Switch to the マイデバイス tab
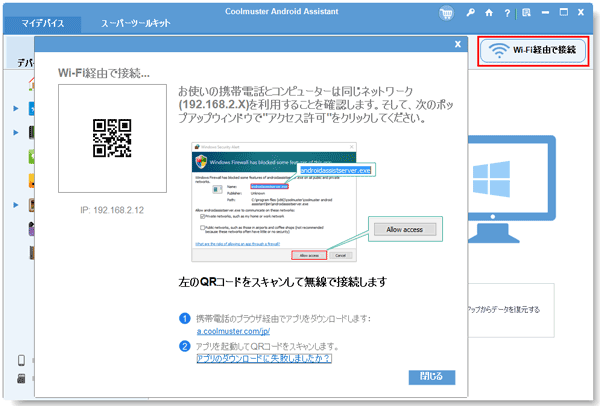Image resolution: width=600 pixels, height=406 pixels. click(x=42, y=24)
